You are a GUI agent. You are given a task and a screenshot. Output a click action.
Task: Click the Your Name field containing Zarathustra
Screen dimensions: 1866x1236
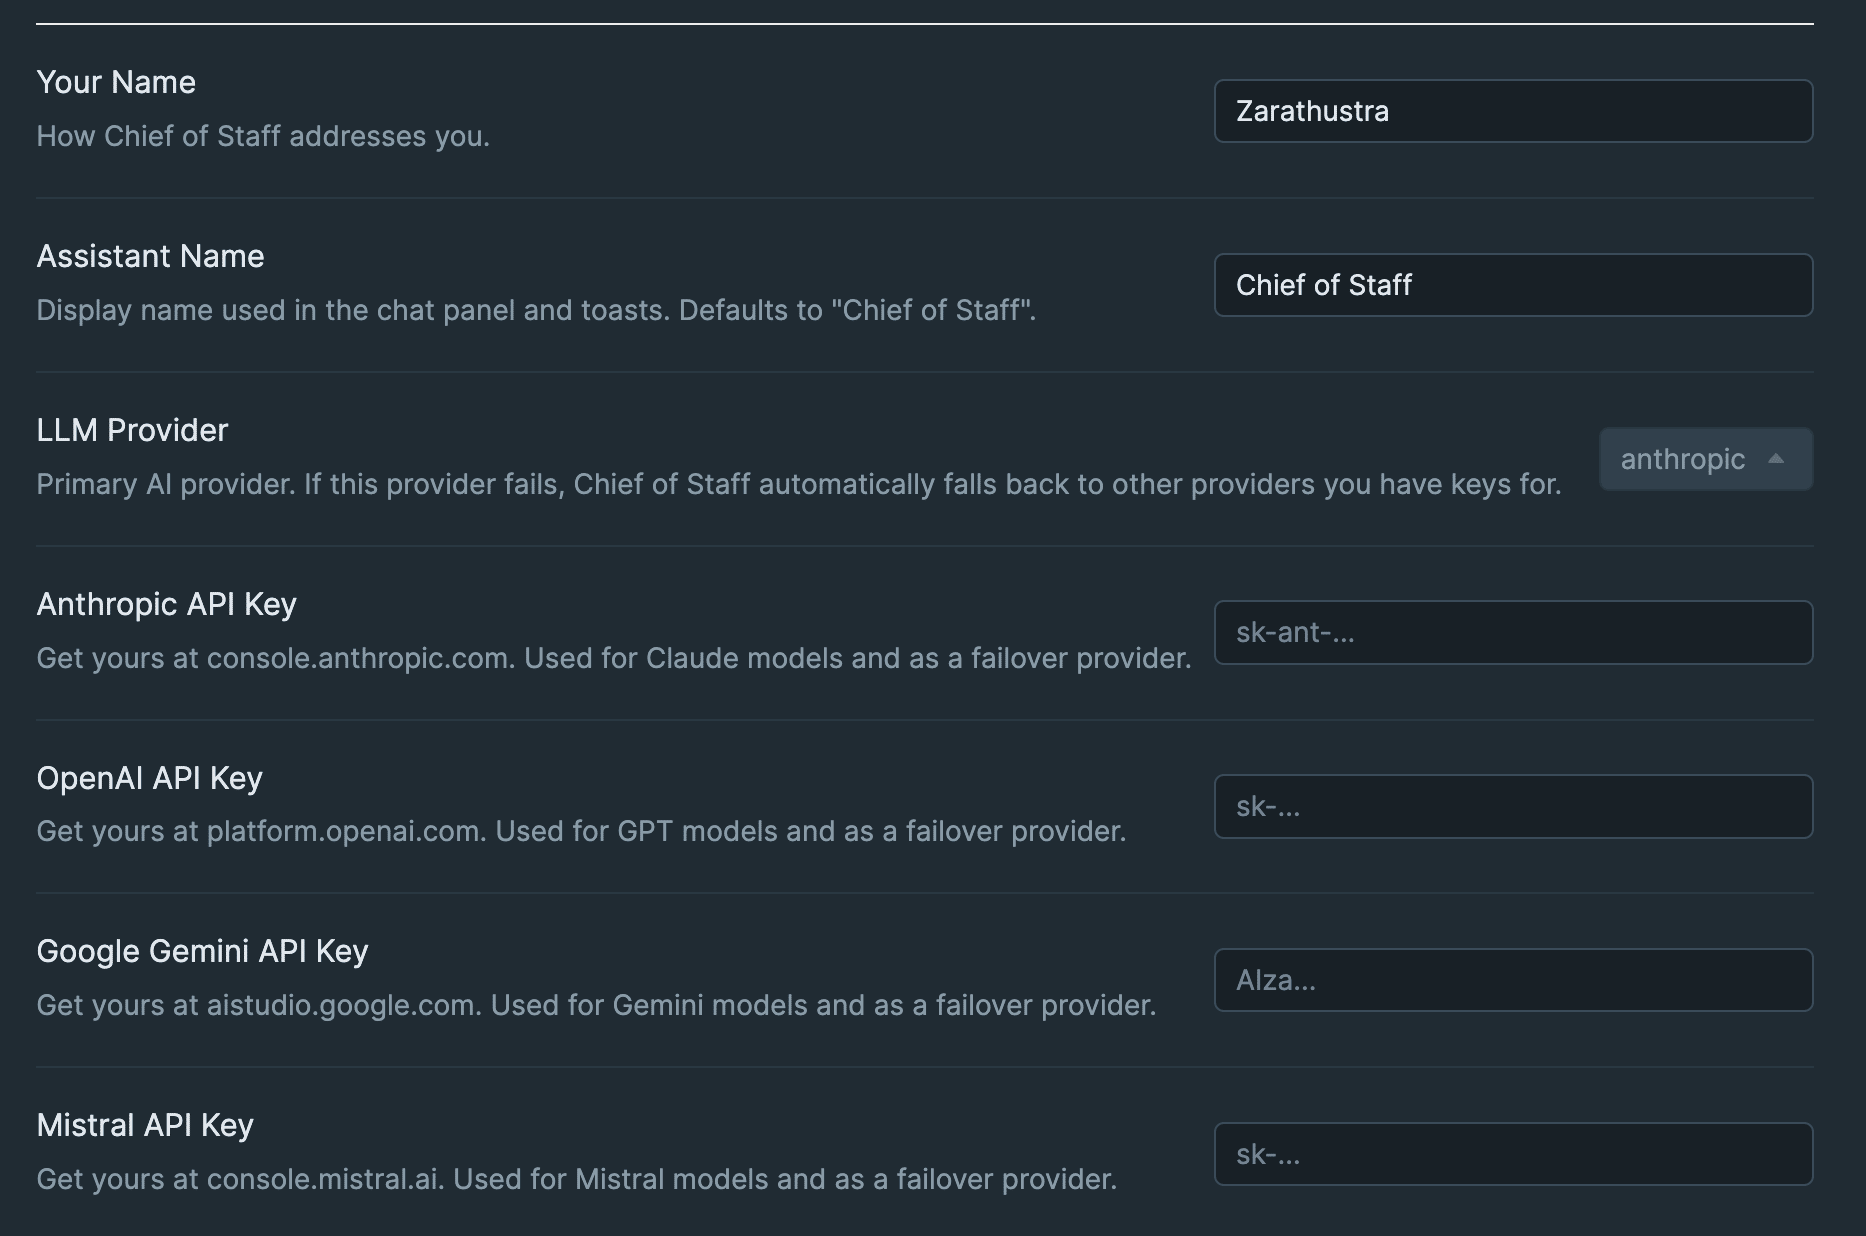(x=1512, y=111)
